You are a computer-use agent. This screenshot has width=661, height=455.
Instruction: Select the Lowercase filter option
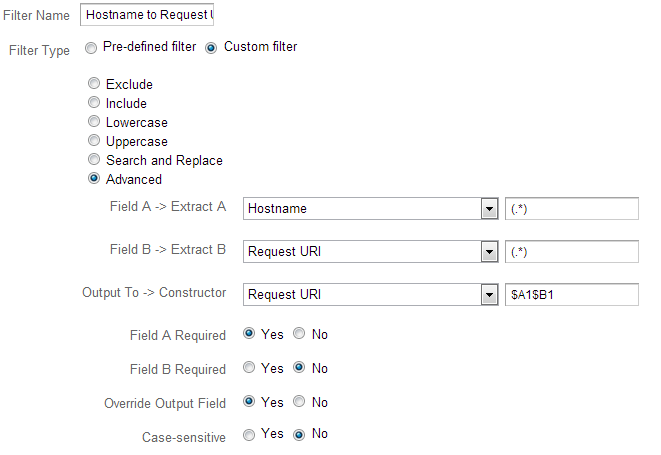95,123
